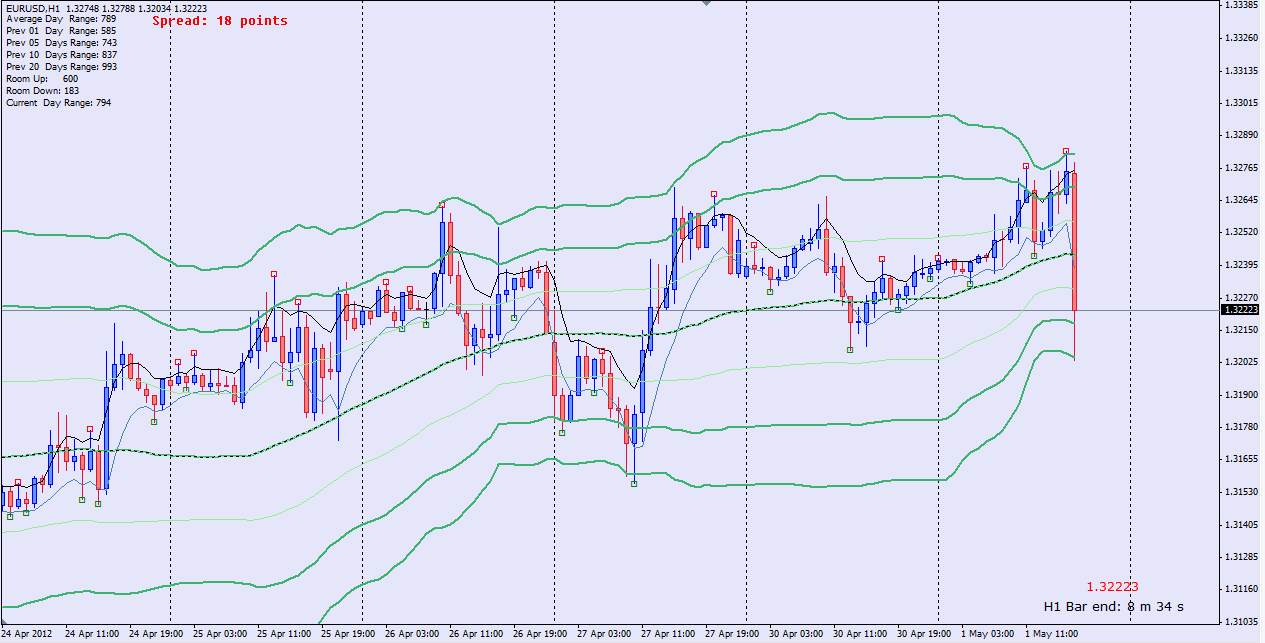1265x643 pixels.
Task: Click the 1.31160 price axis label
Action: [x=1241, y=589]
